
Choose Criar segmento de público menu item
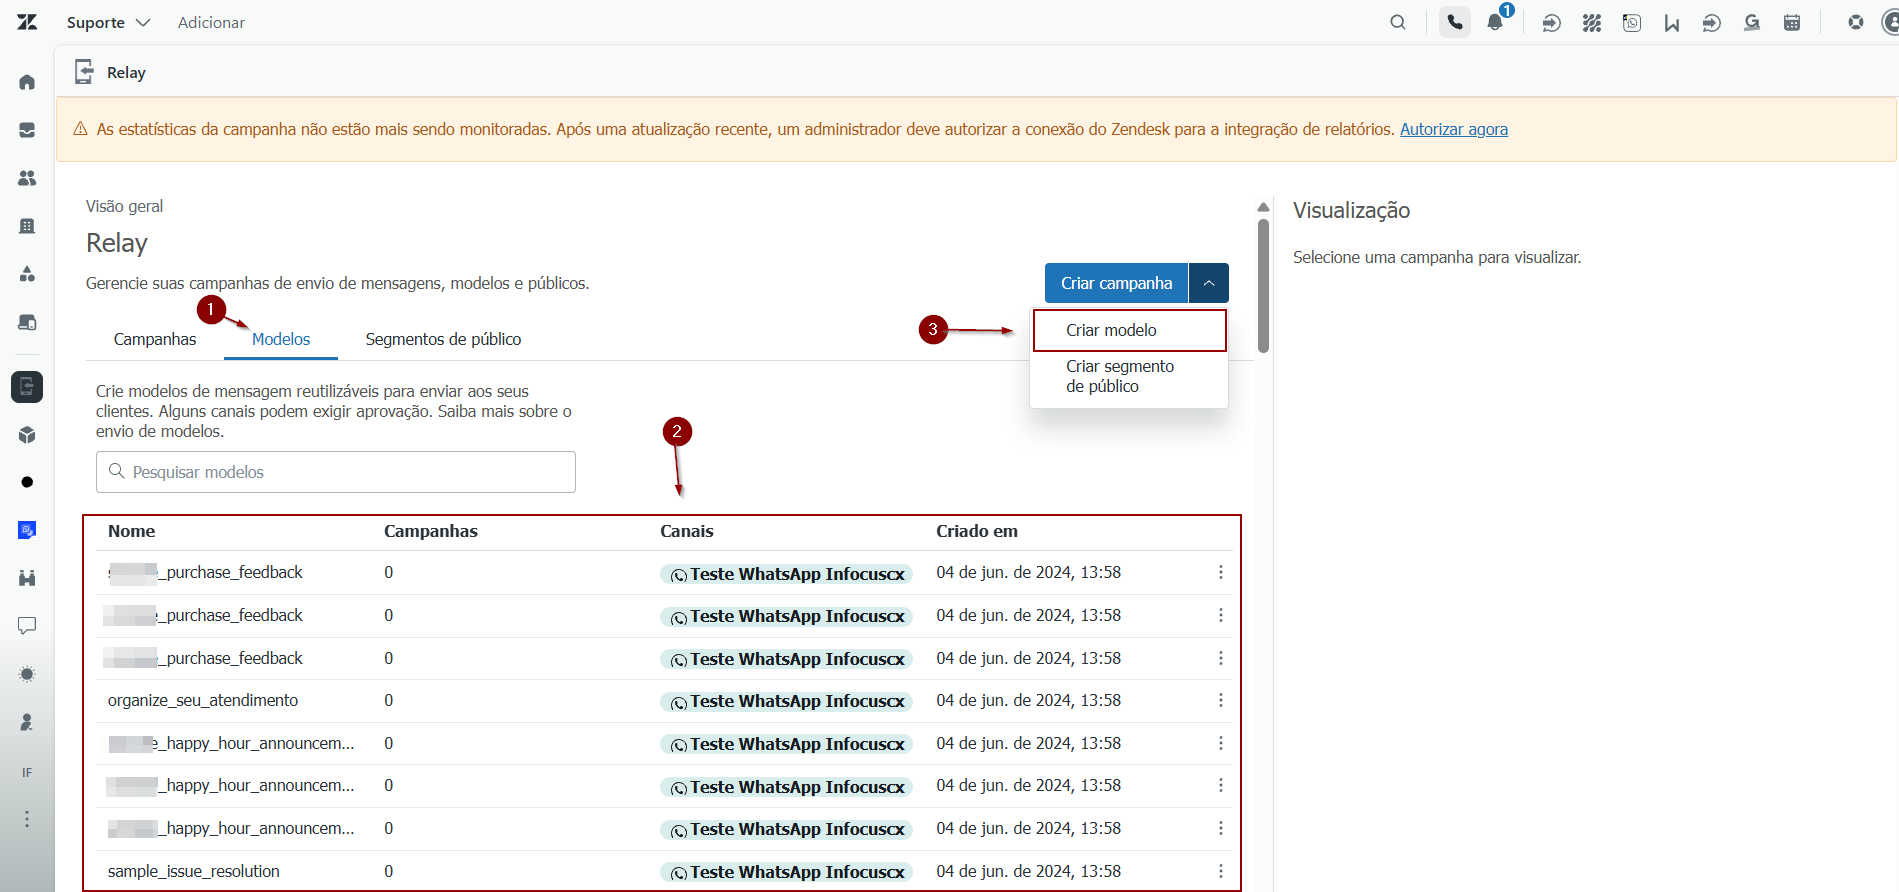tap(1129, 376)
